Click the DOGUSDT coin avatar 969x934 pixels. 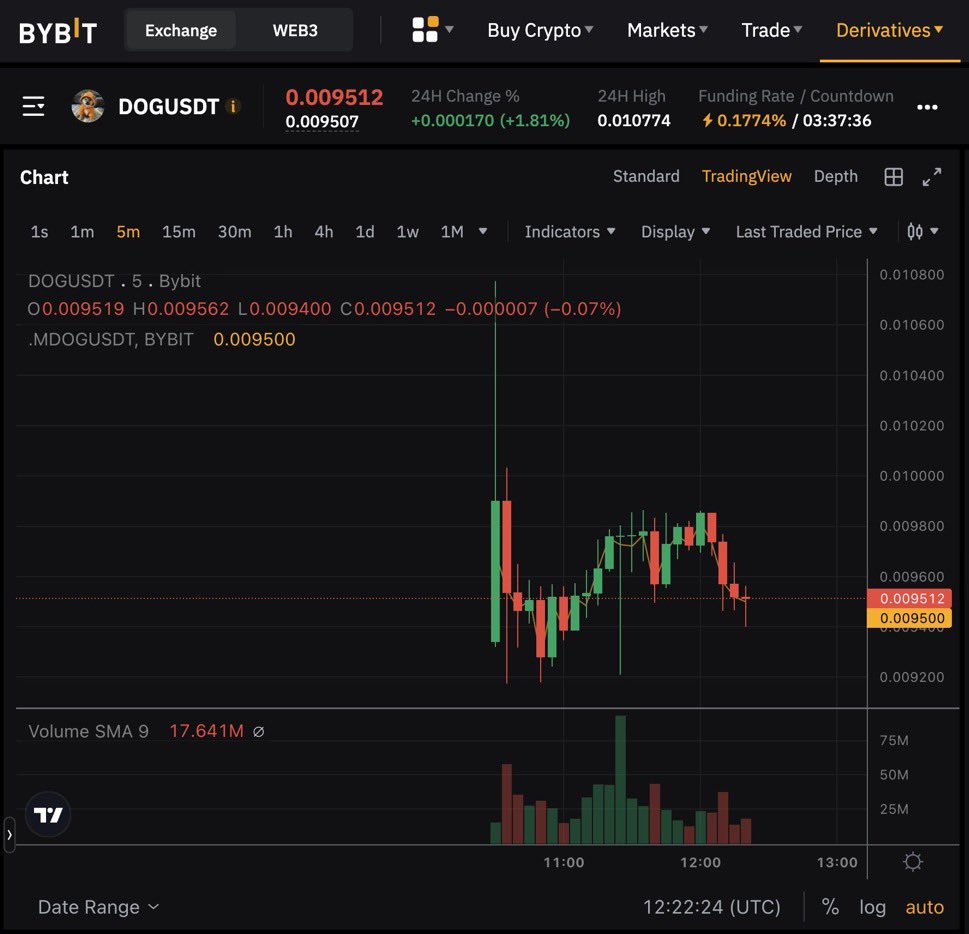click(x=88, y=106)
